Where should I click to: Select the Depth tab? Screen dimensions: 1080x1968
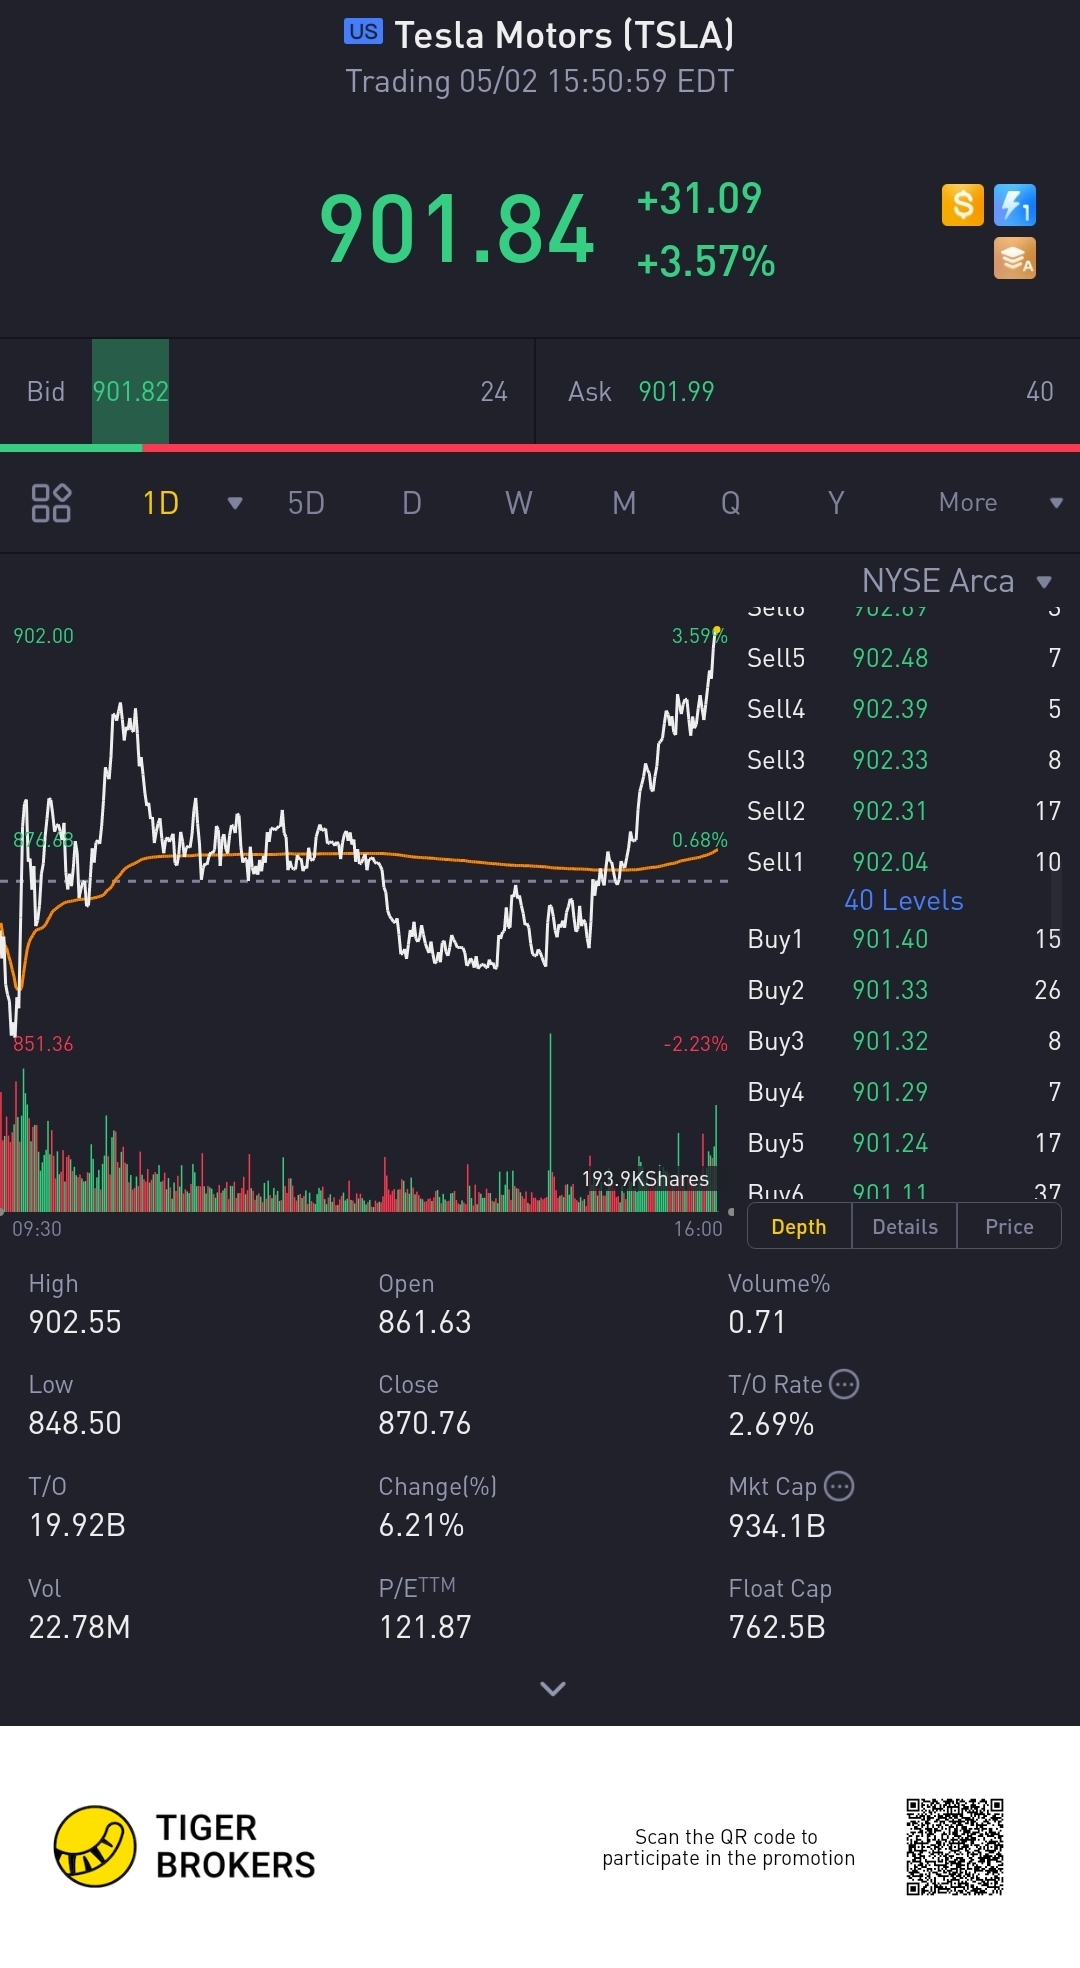pos(799,1226)
